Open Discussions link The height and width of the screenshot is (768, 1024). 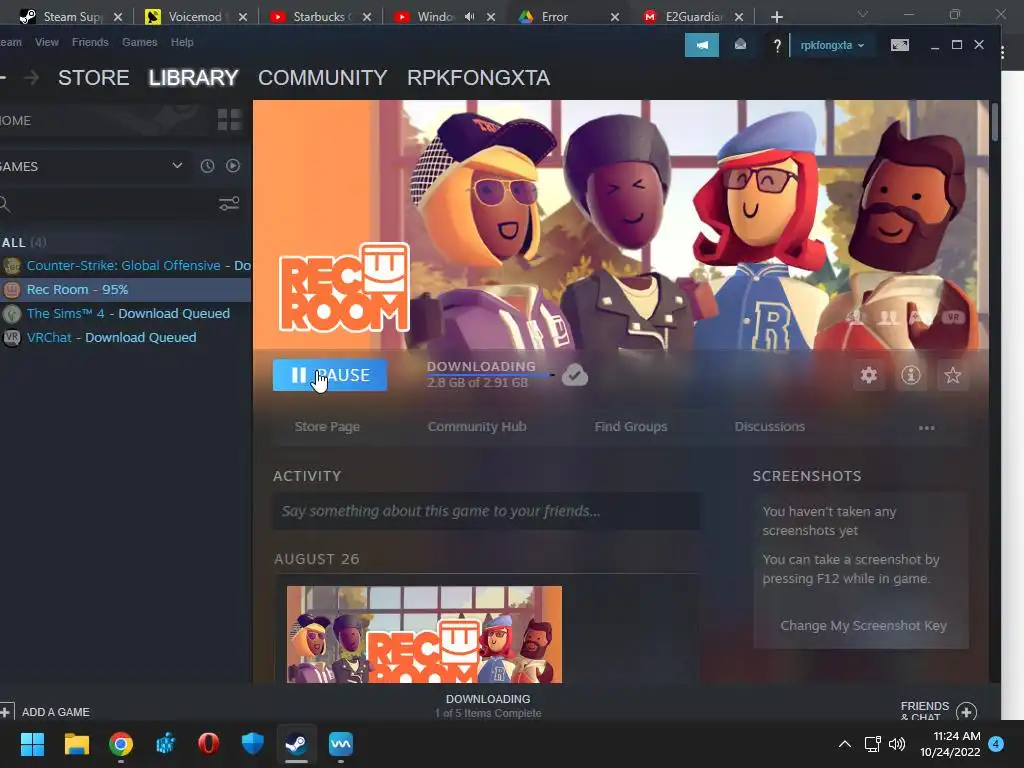click(x=769, y=426)
